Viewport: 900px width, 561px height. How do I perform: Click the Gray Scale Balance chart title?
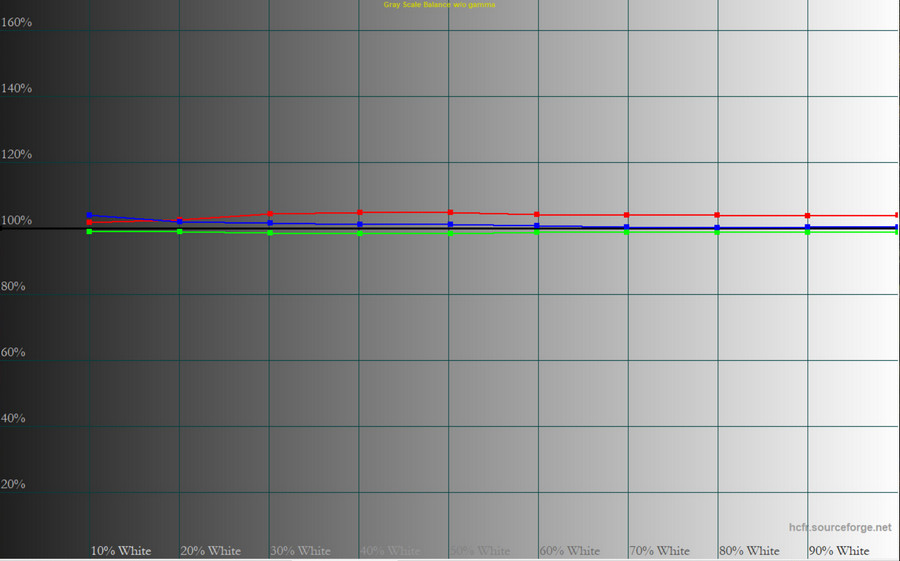point(439,5)
